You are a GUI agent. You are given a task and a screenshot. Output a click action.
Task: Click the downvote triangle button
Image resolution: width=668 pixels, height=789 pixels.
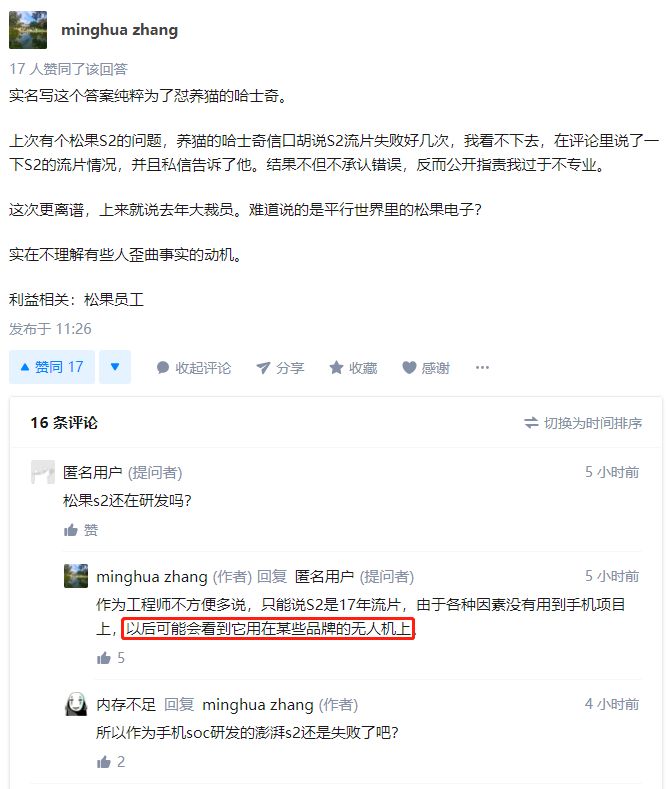pos(115,367)
